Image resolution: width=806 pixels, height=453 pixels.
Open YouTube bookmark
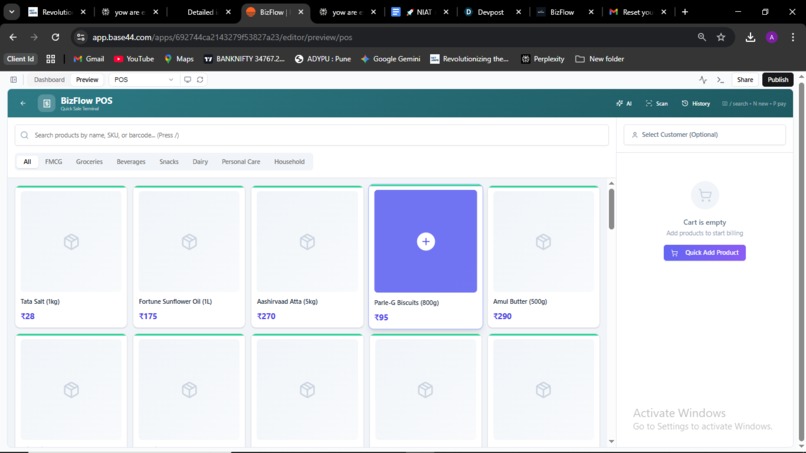pyautogui.click(x=134, y=59)
